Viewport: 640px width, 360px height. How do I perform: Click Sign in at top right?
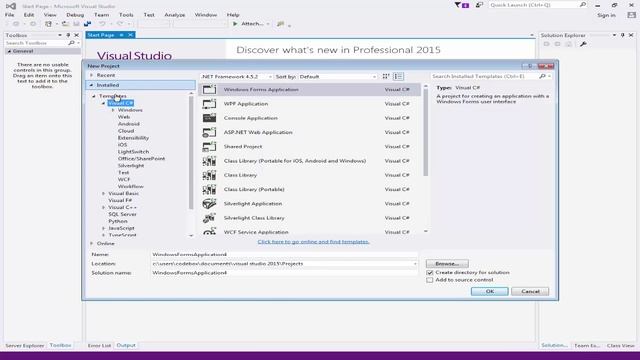click(x=606, y=15)
